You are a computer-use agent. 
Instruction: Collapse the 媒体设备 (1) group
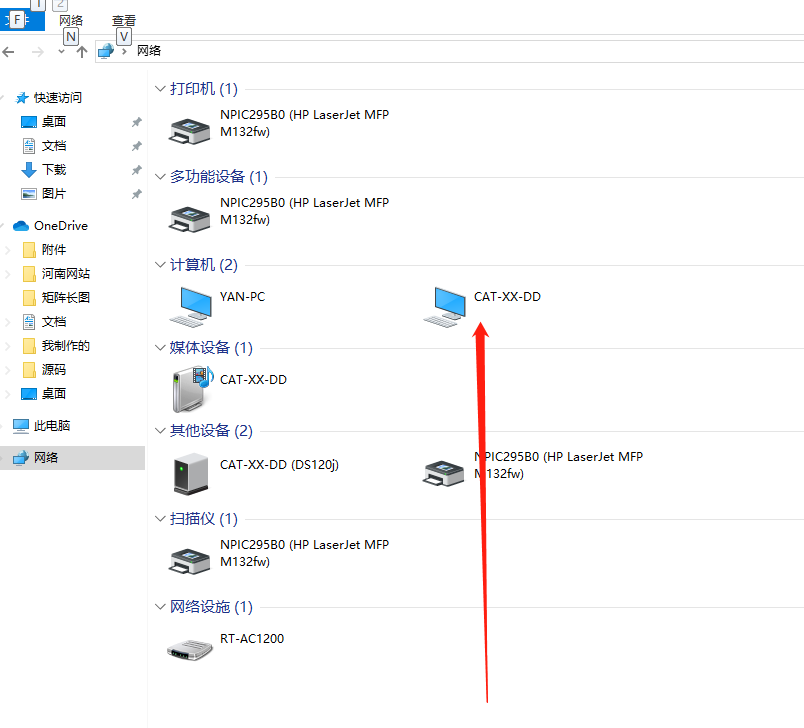[x=160, y=348]
